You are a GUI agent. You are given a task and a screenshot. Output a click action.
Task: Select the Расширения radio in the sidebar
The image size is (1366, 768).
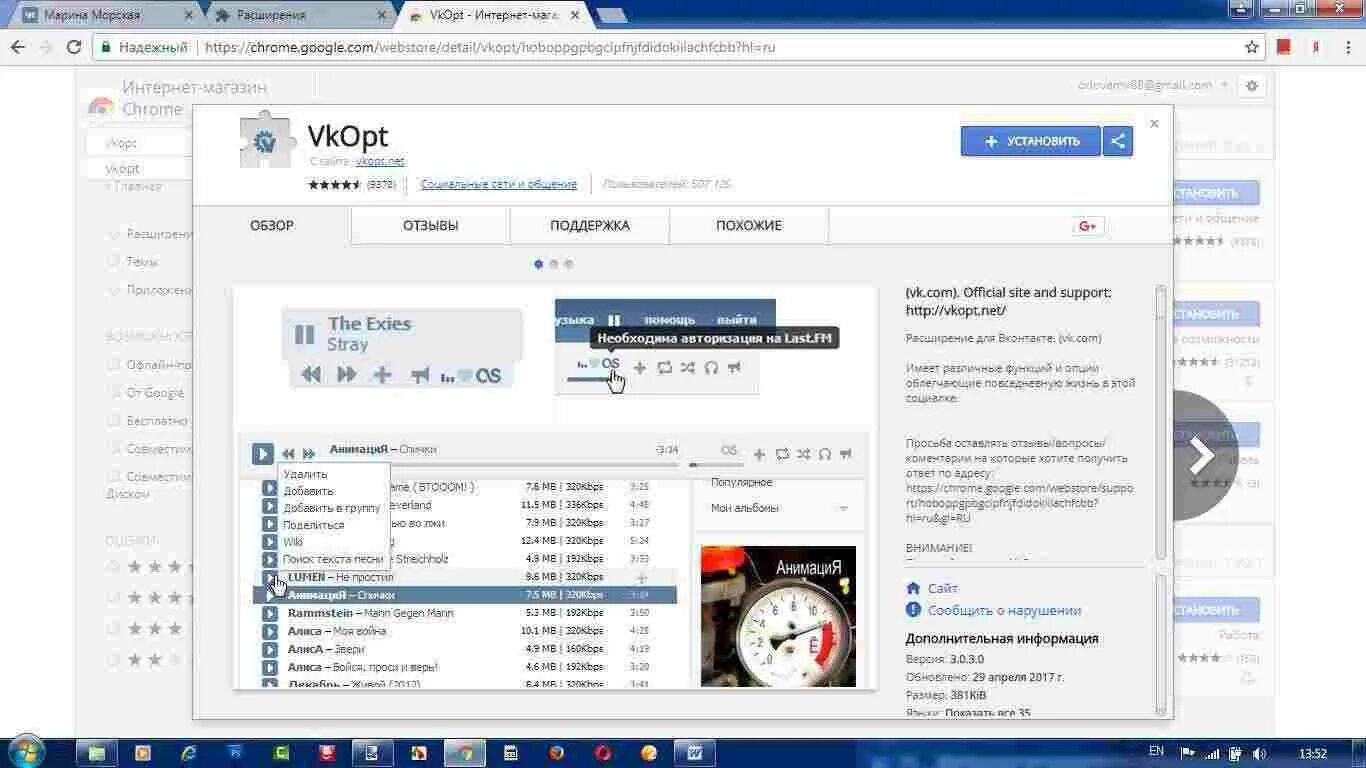coord(113,234)
